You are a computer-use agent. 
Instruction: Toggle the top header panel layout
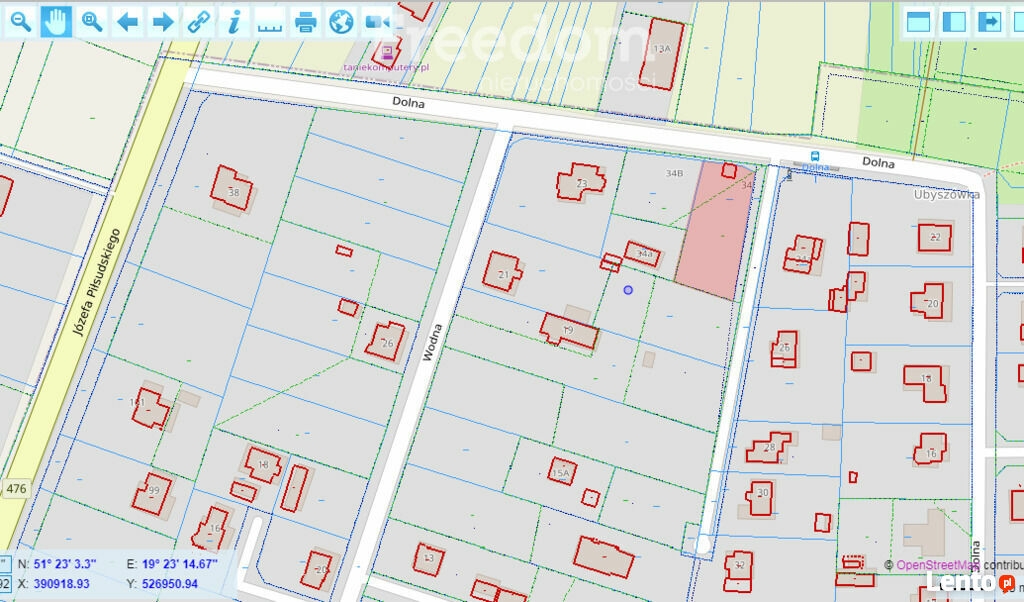point(918,21)
